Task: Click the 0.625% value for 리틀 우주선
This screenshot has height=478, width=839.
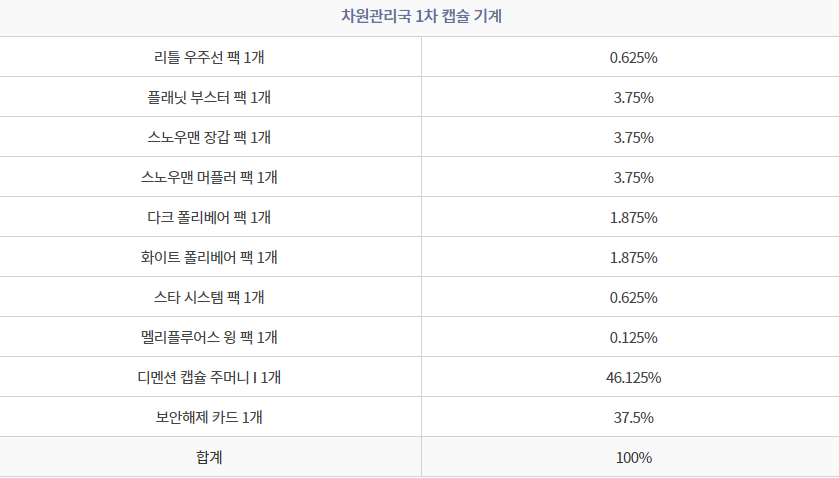Action: [x=634, y=57]
